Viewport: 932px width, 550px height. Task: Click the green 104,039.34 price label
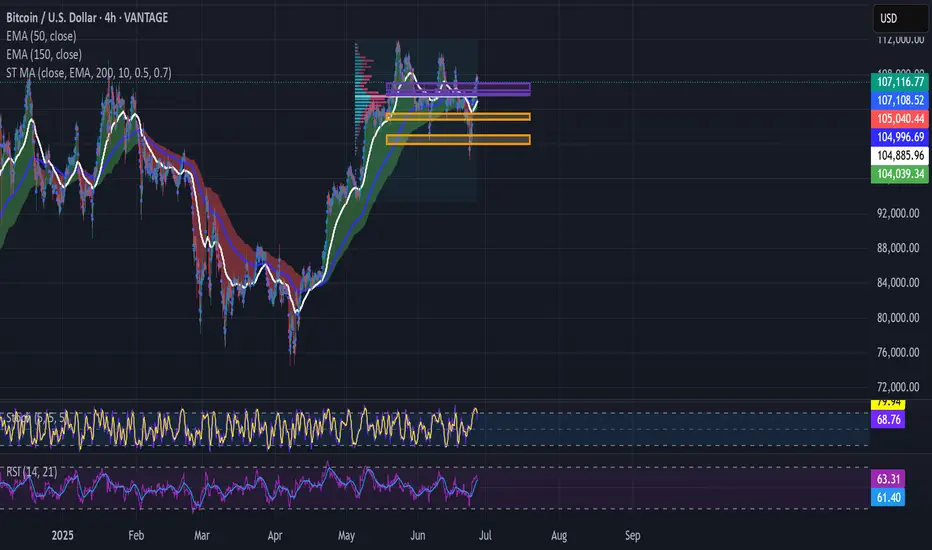point(900,174)
